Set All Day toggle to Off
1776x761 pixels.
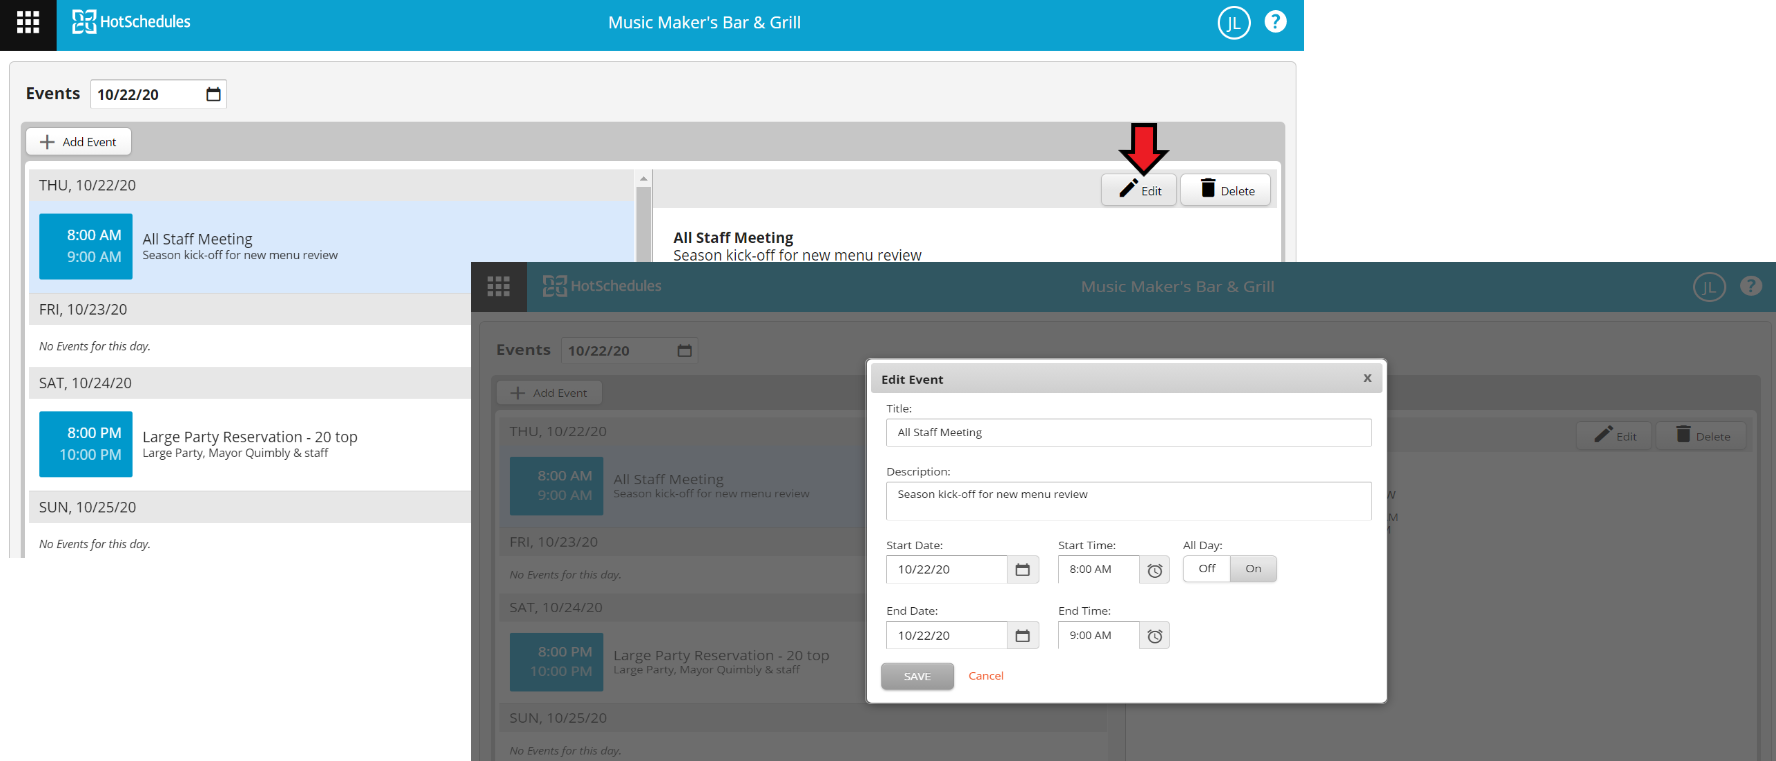pos(1207,568)
